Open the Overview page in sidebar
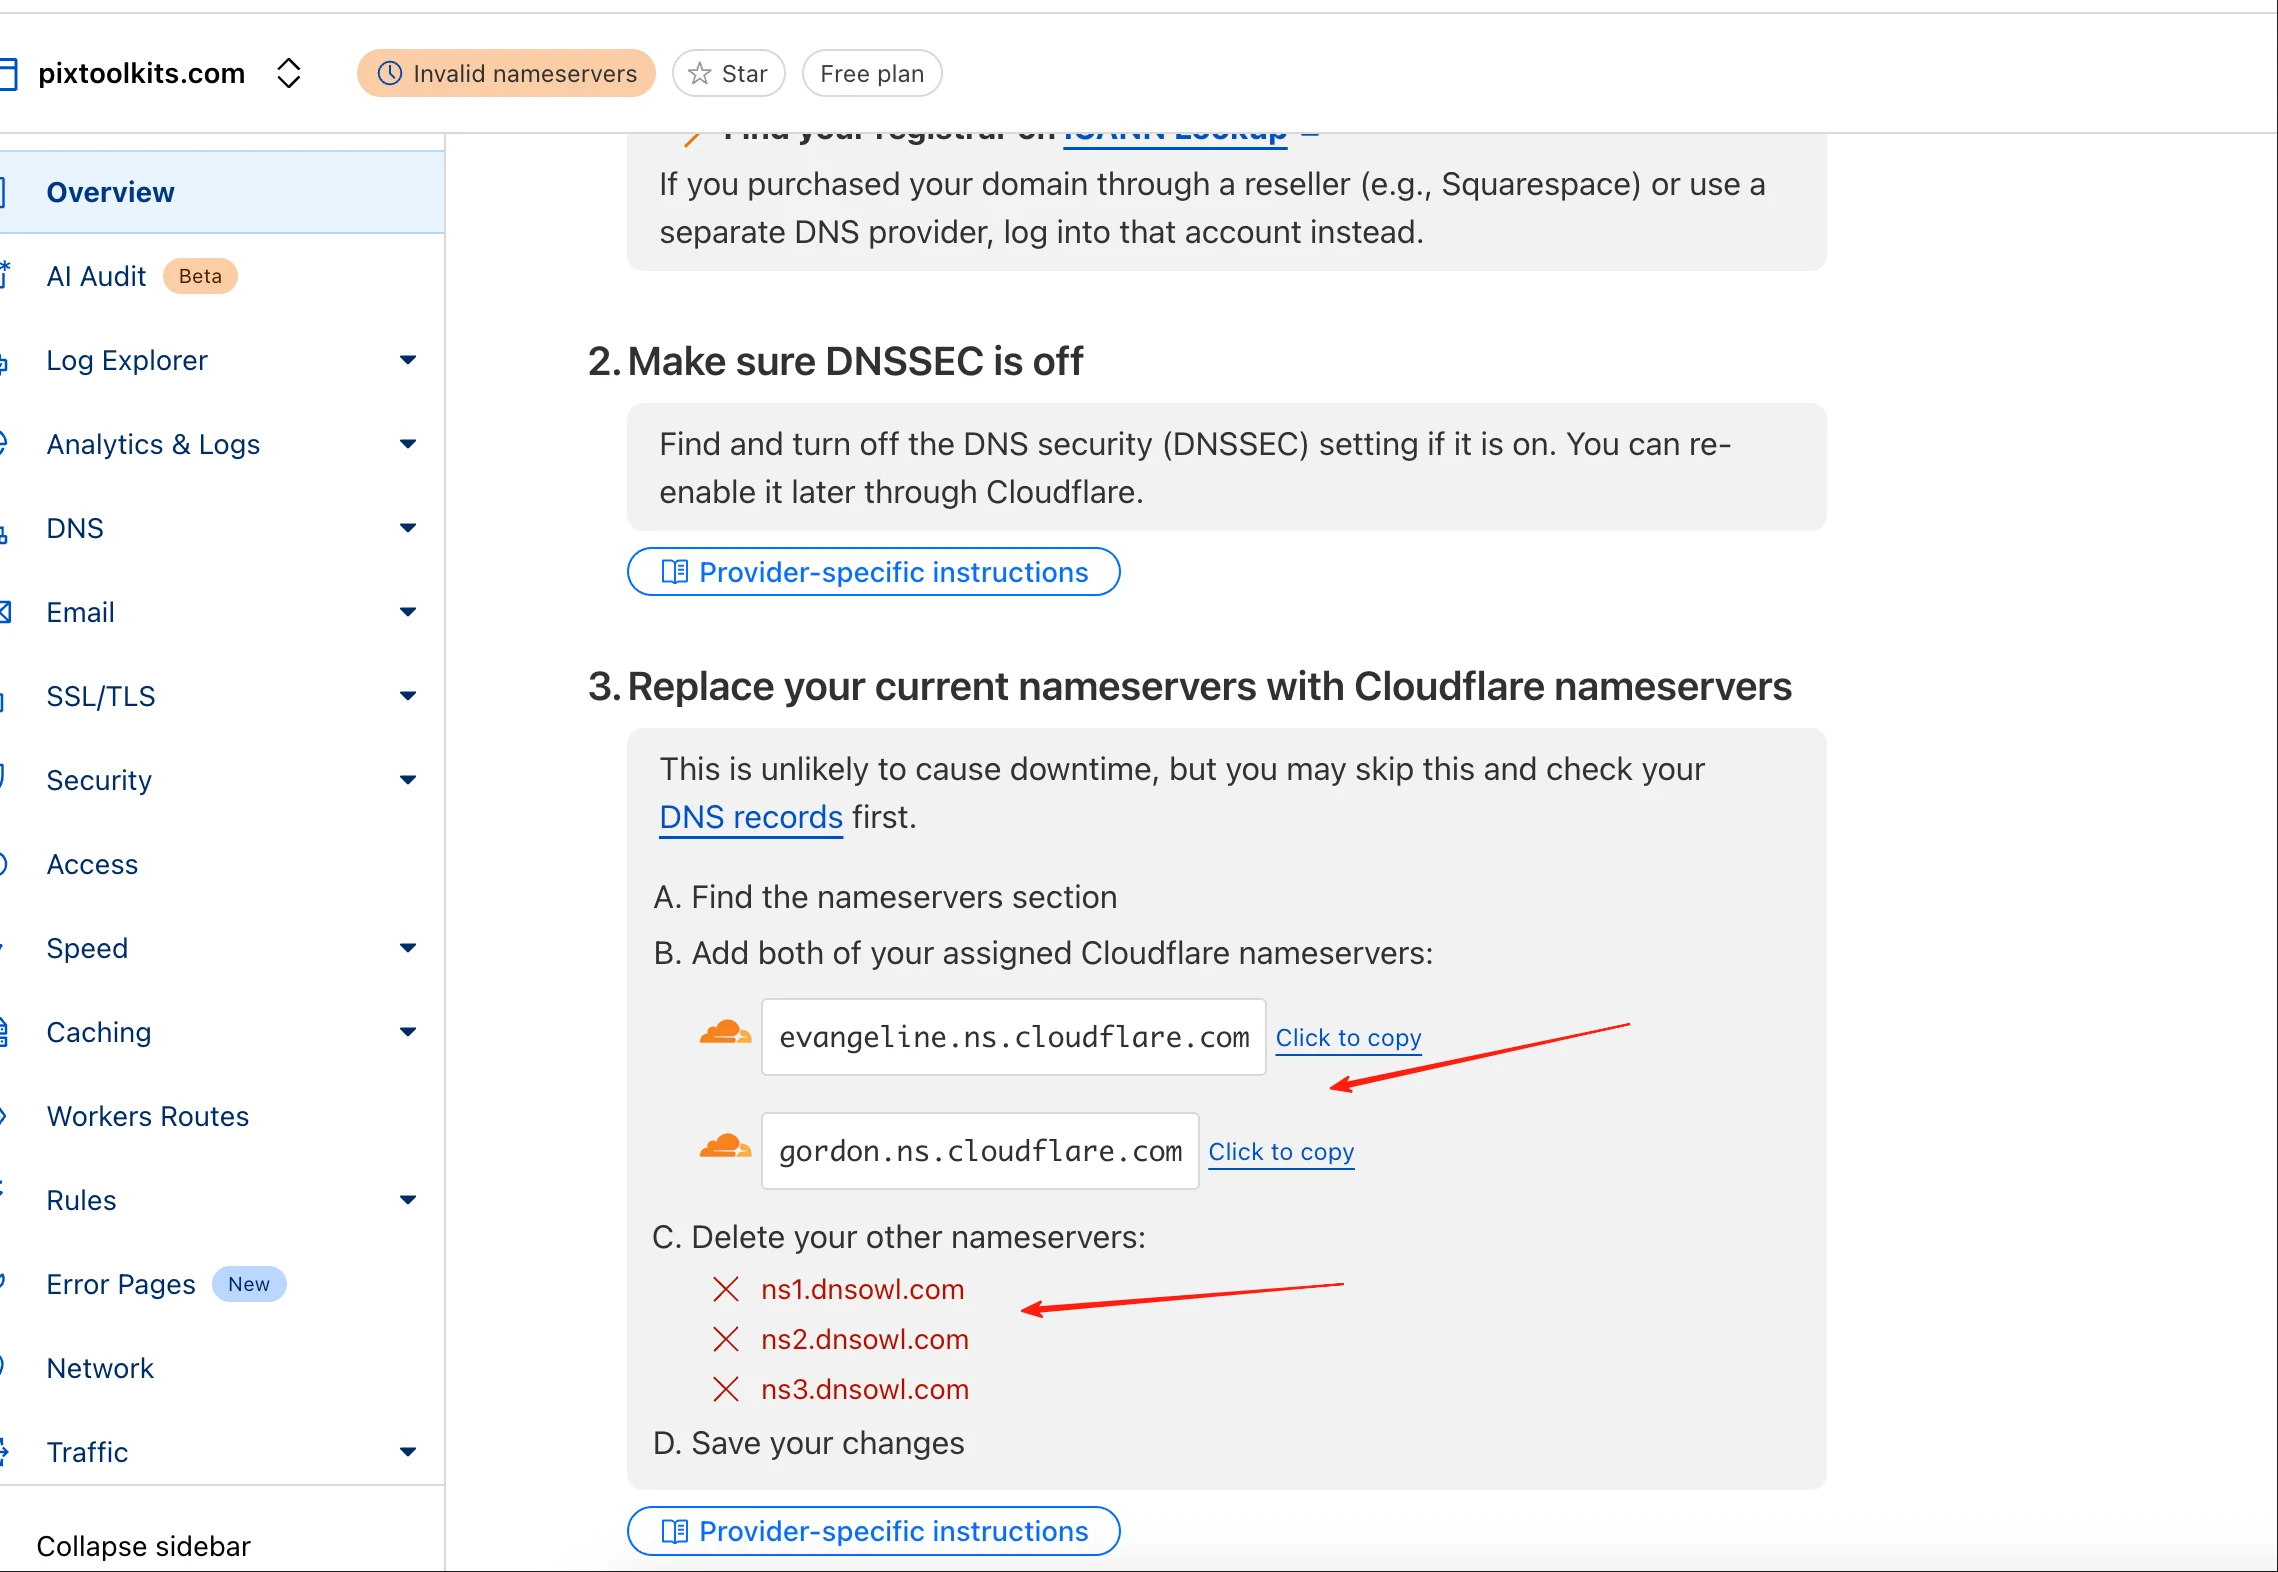2278x1572 pixels. click(x=221, y=192)
